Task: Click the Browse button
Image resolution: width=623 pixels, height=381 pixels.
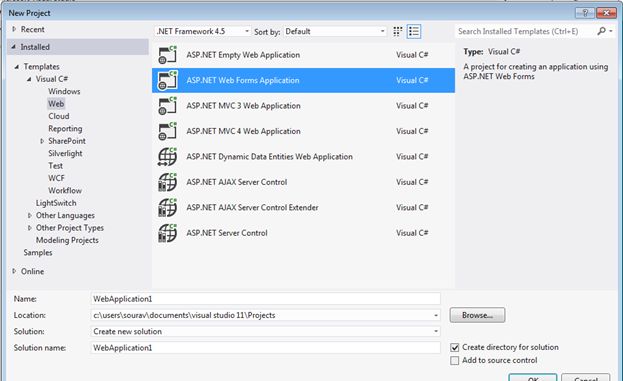Action: [x=477, y=315]
